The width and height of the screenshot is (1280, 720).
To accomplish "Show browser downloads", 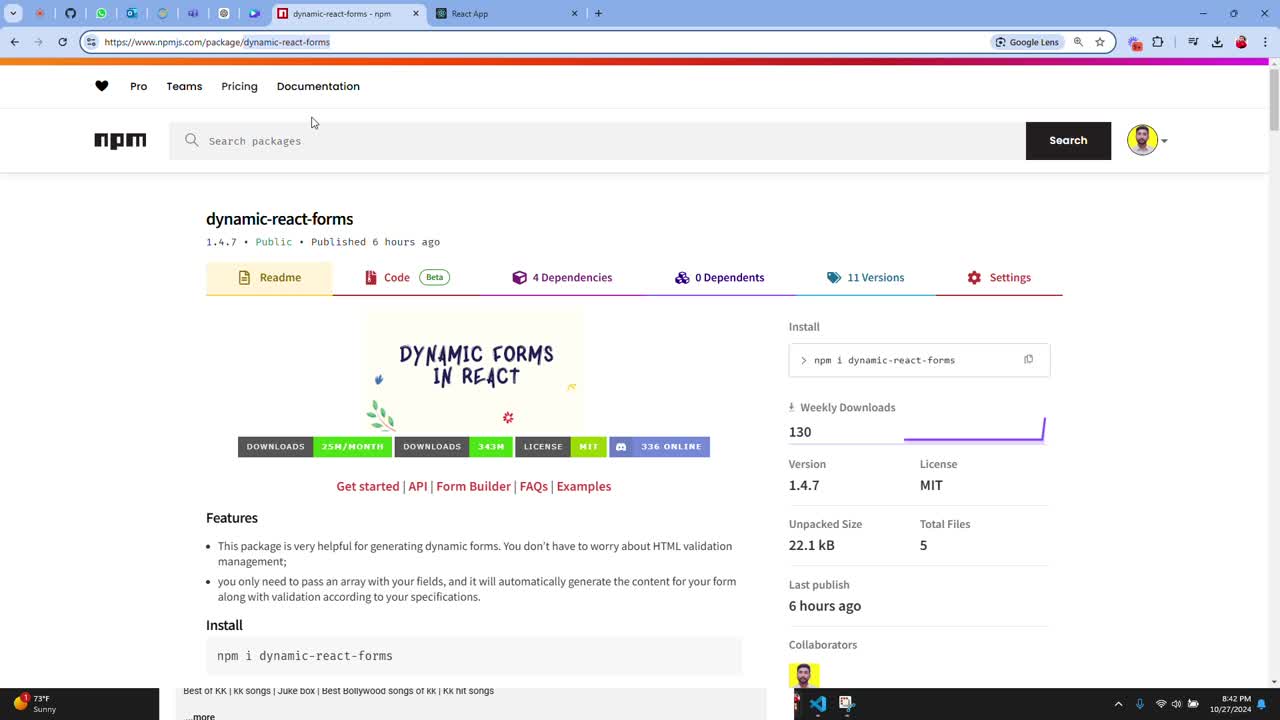I will click(1217, 42).
